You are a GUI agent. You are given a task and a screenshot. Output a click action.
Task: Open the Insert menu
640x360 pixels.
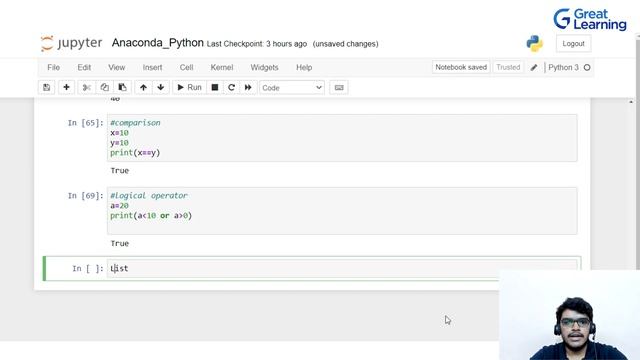click(x=152, y=67)
